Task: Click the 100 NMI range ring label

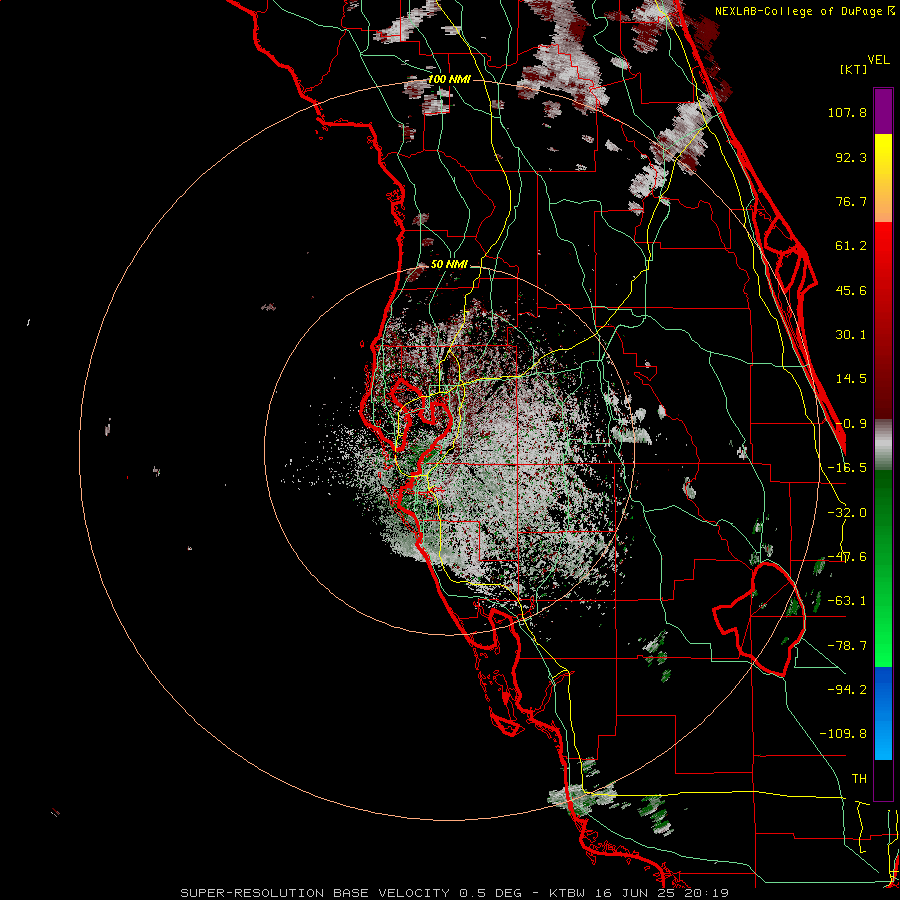Action: [x=449, y=79]
